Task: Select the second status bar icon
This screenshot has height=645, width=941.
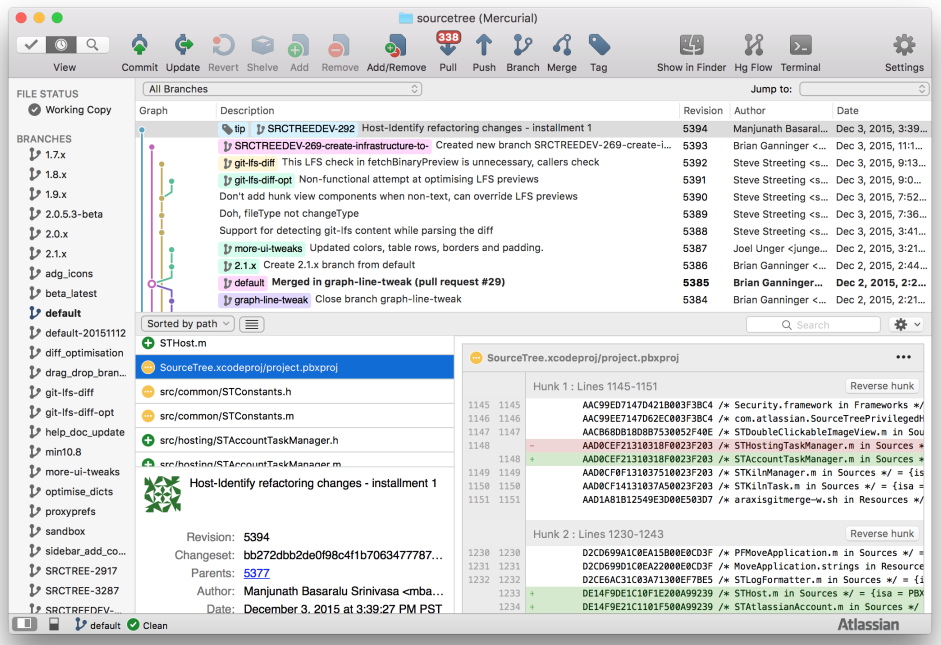Action: click(x=53, y=625)
